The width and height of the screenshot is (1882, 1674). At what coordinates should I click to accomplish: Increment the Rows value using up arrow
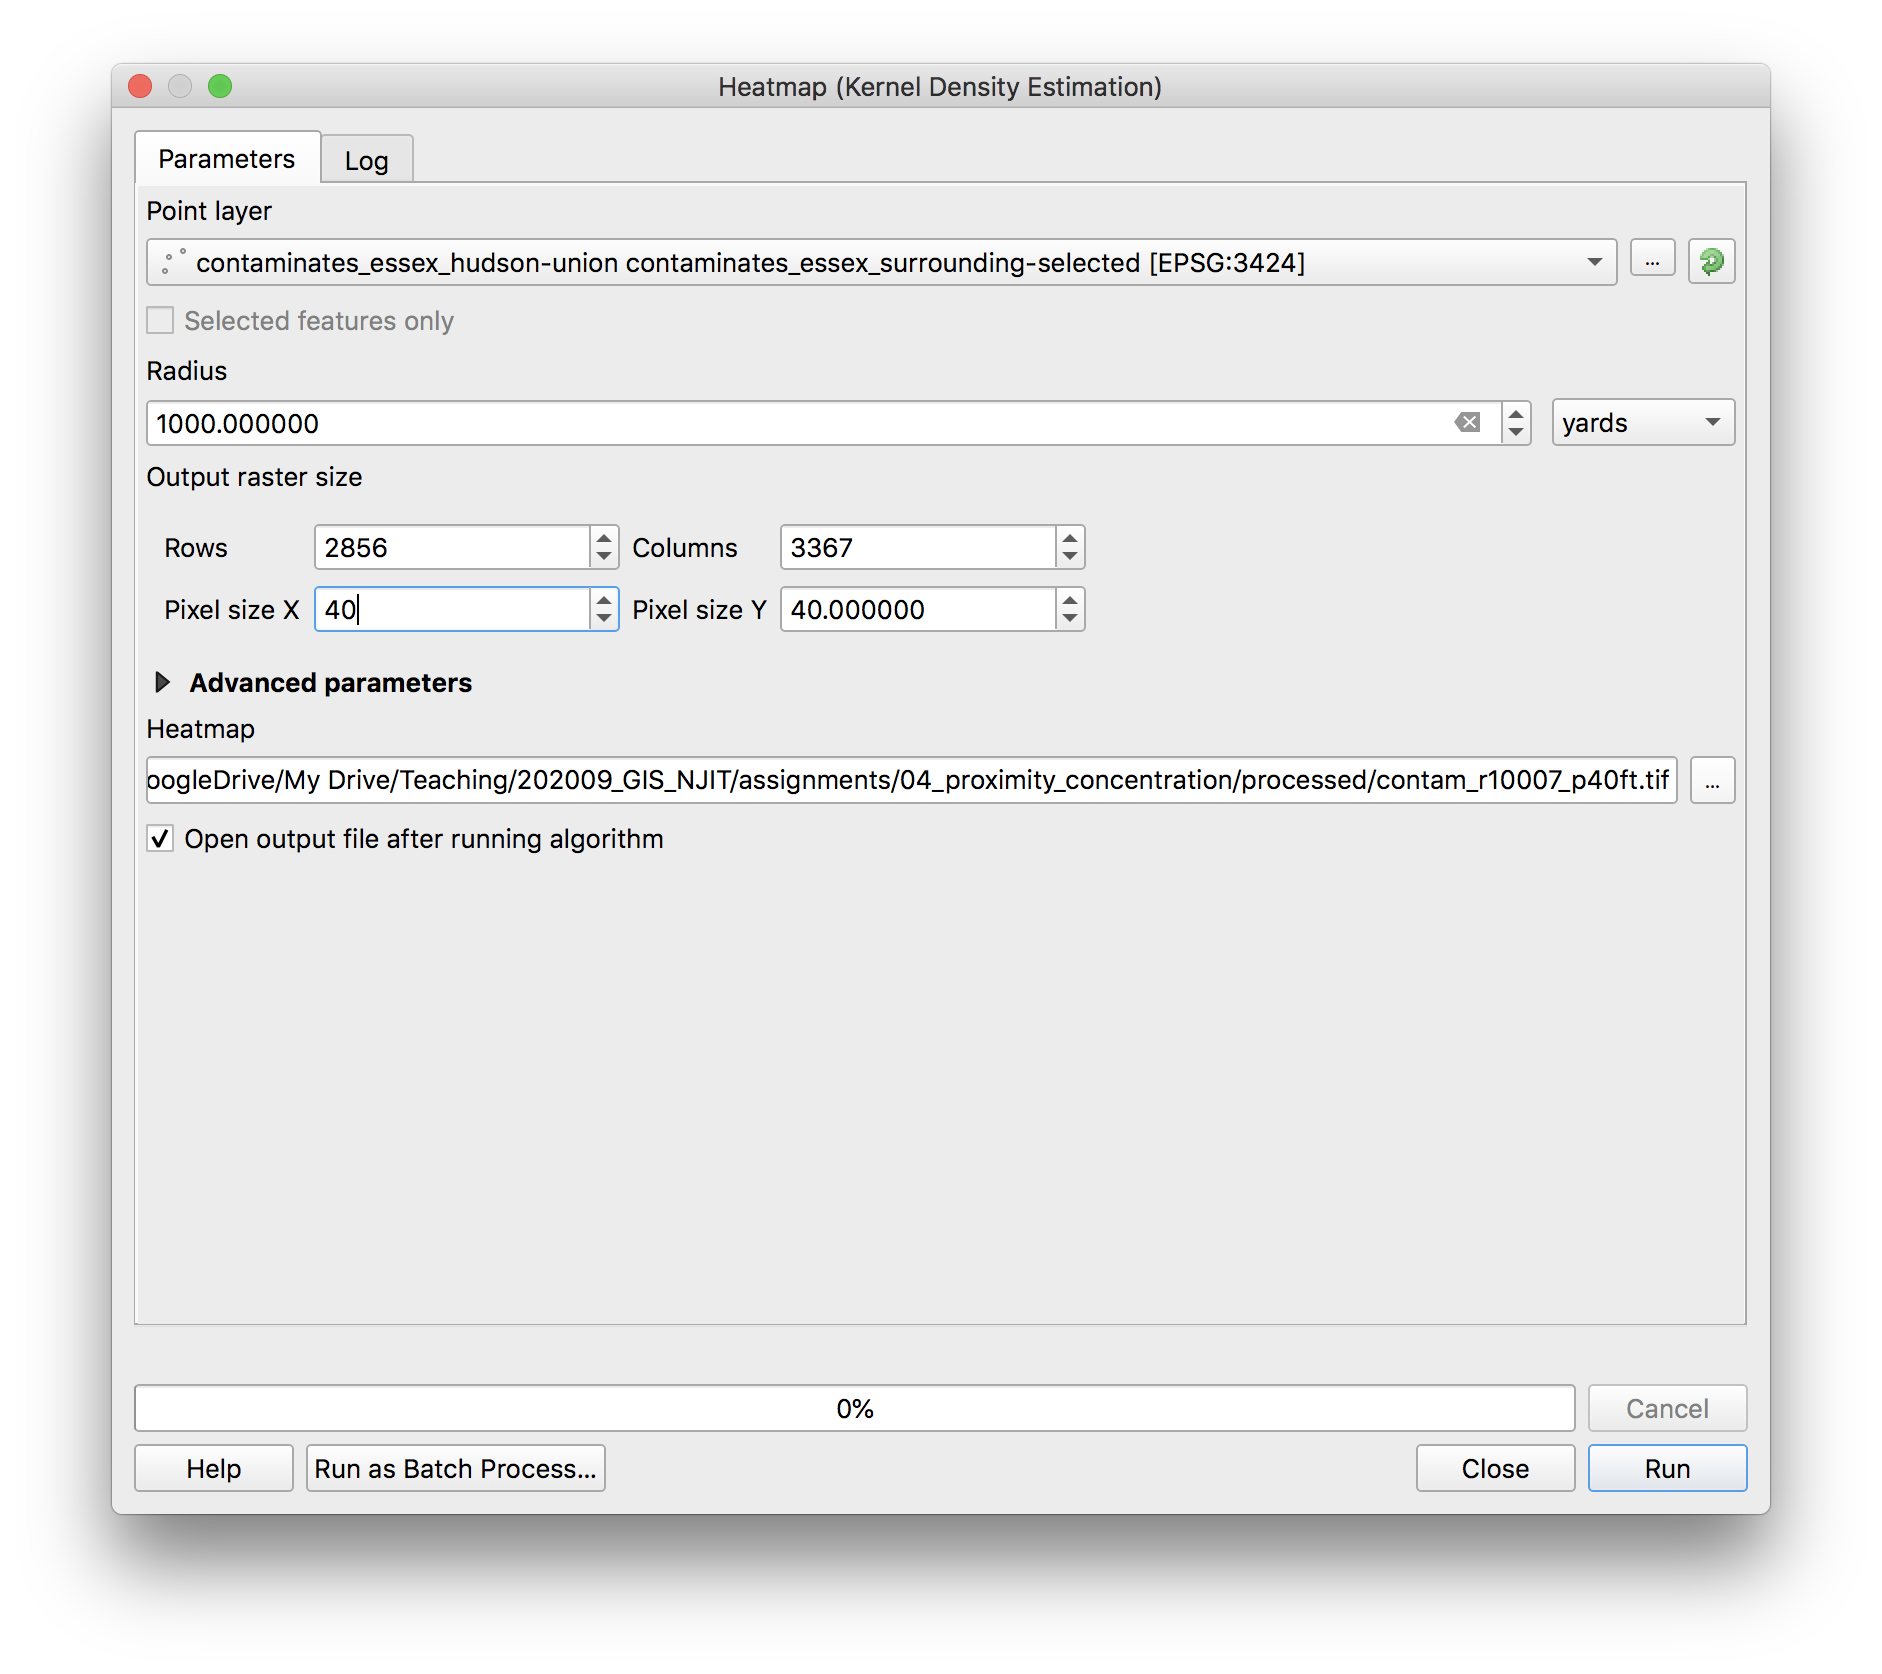603,539
